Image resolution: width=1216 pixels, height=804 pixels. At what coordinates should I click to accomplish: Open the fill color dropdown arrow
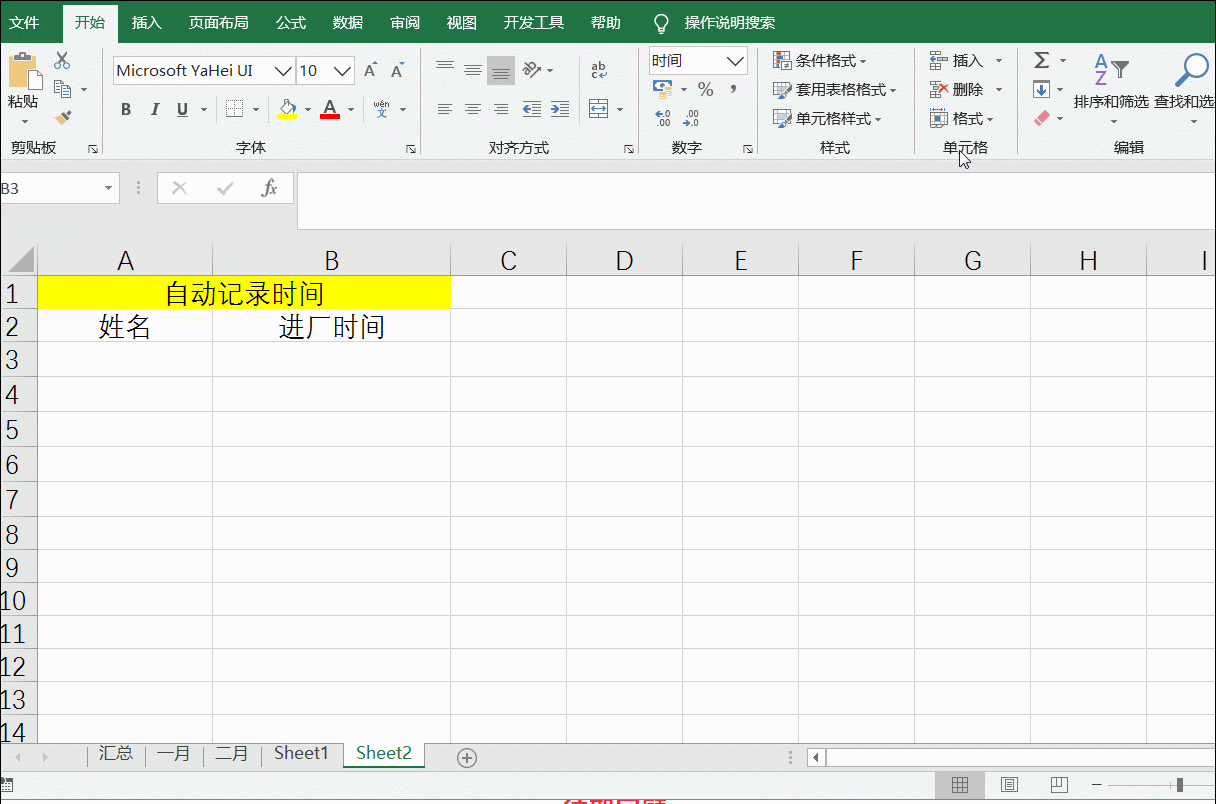click(x=308, y=110)
